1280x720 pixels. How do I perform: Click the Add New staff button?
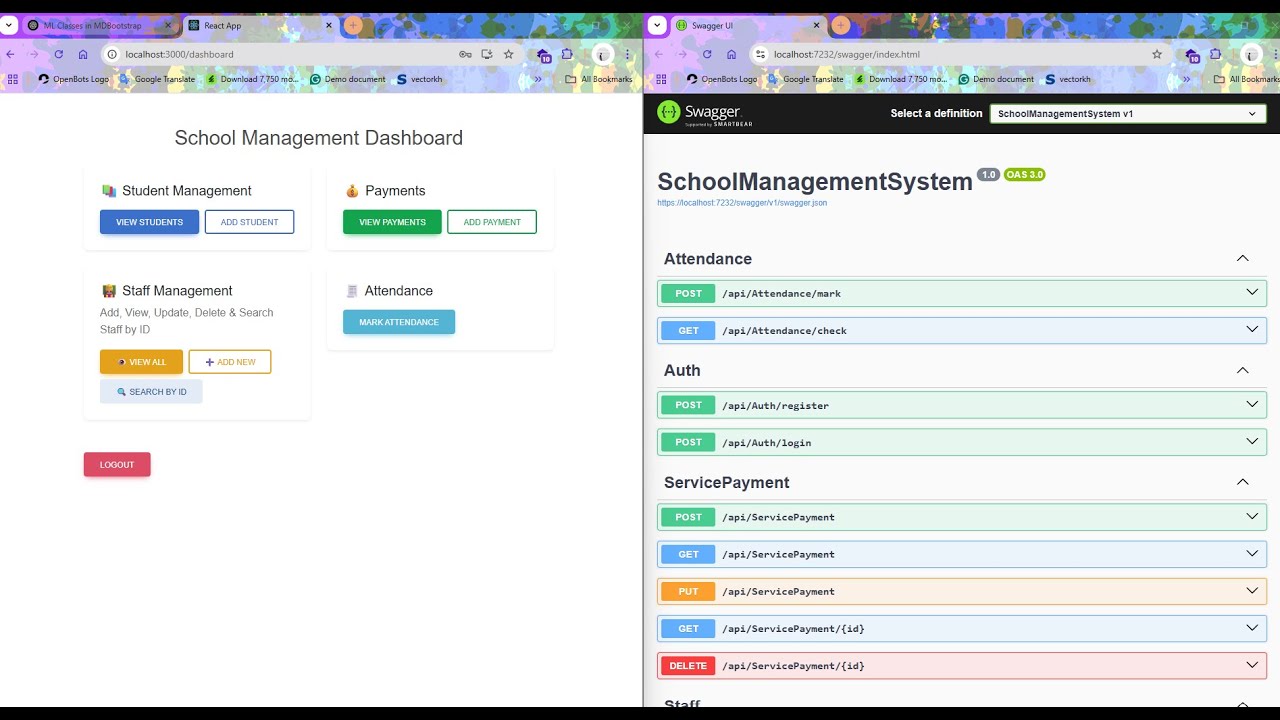pyautogui.click(x=230, y=362)
